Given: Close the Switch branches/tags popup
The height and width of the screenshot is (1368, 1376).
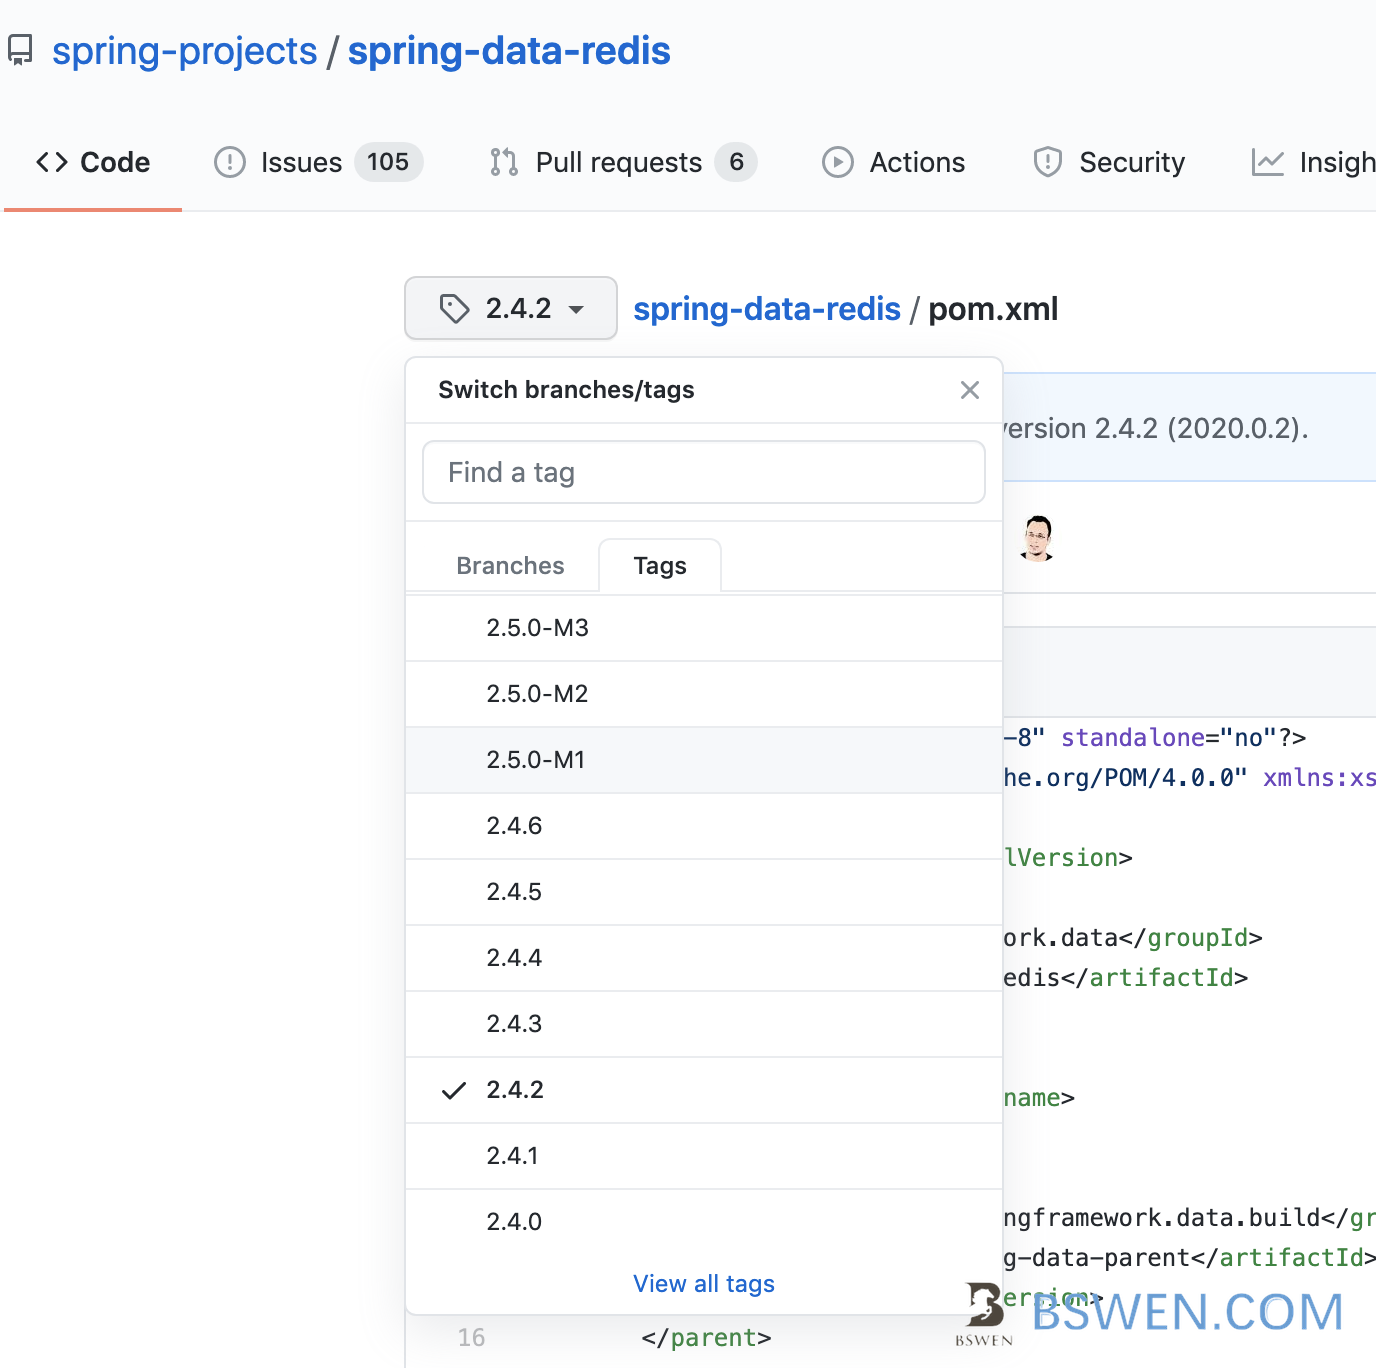Looking at the screenshot, I should (x=969, y=390).
